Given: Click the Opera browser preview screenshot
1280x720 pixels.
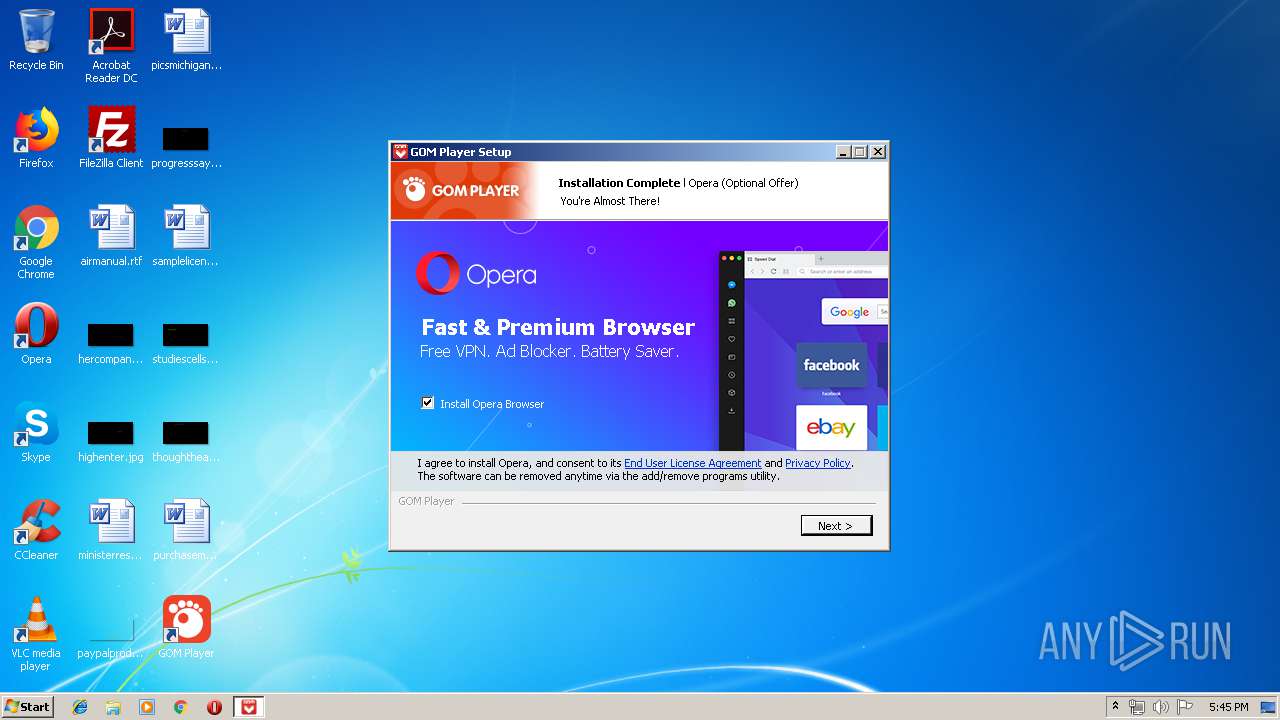Looking at the screenshot, I should click(803, 350).
